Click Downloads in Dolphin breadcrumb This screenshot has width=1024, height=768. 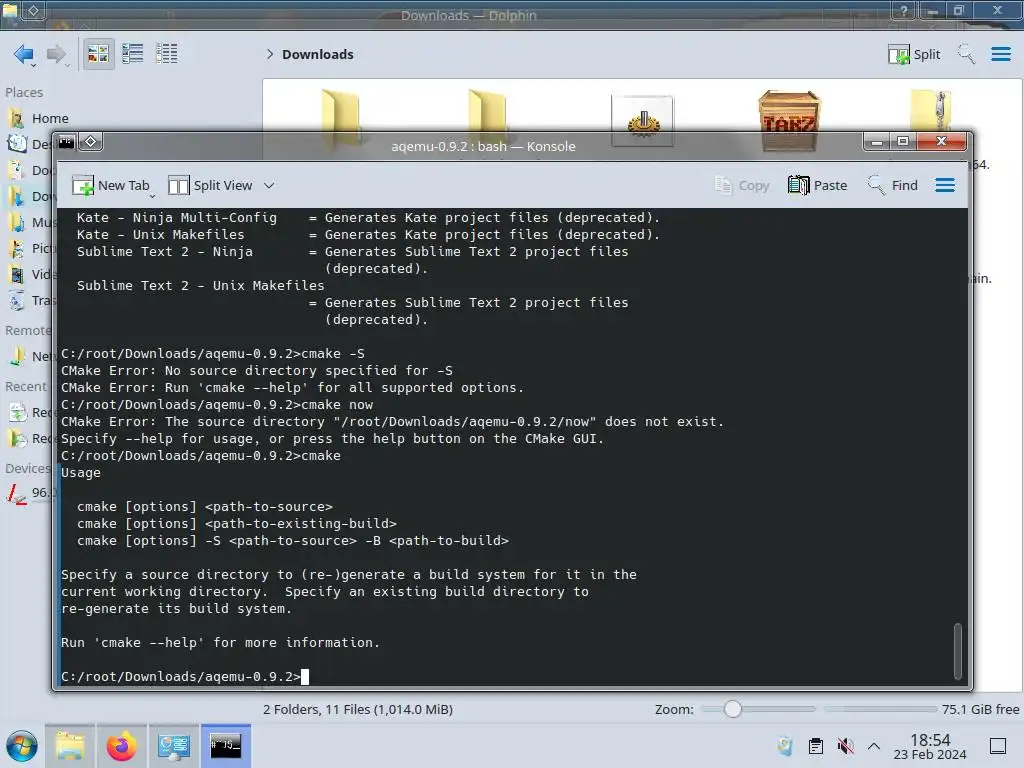pyautogui.click(x=317, y=54)
